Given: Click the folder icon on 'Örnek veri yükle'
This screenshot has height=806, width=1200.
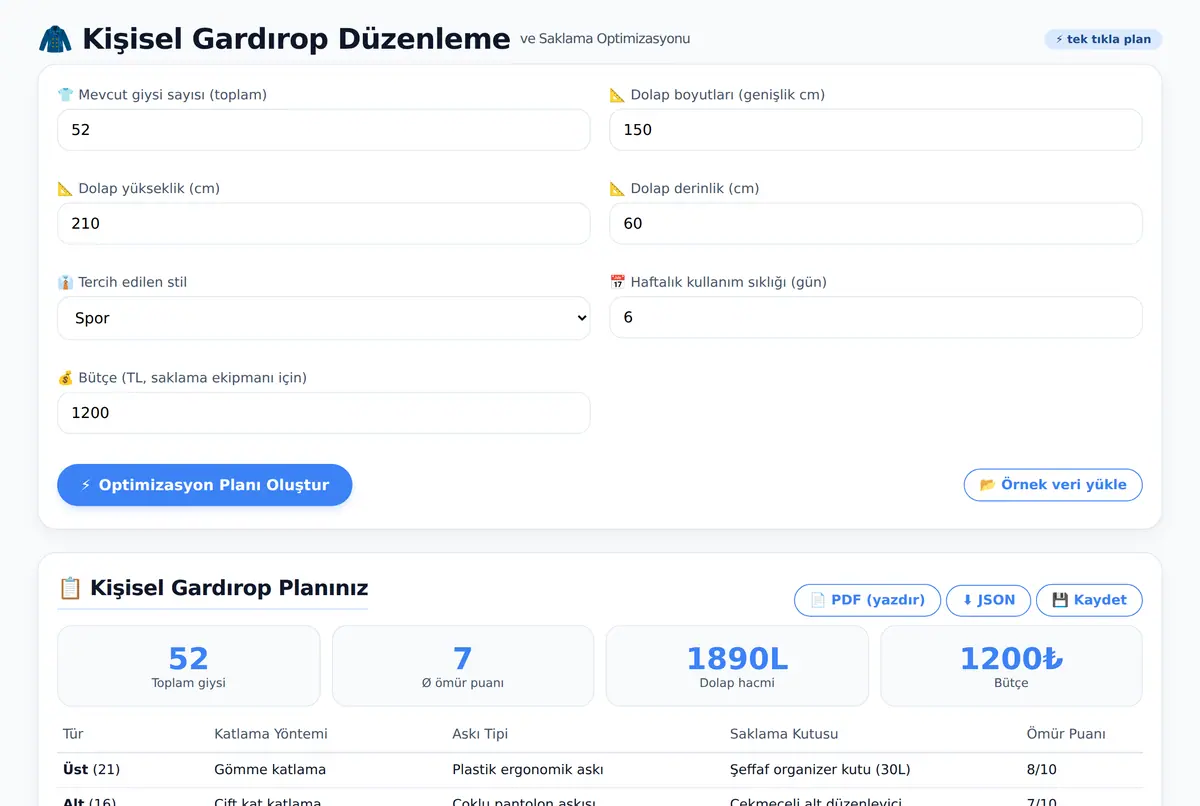Looking at the screenshot, I should click(x=988, y=485).
